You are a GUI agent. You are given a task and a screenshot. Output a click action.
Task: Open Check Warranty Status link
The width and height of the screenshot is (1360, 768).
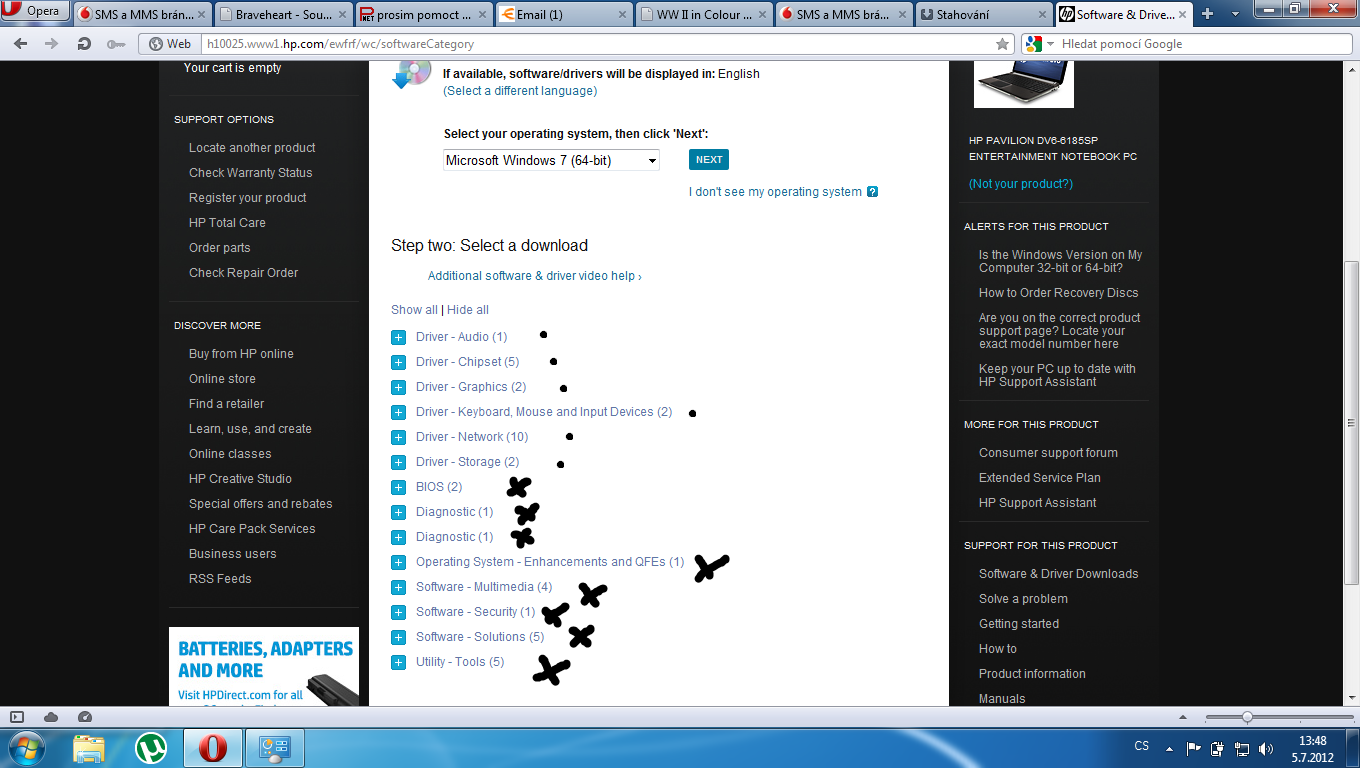click(x=251, y=173)
